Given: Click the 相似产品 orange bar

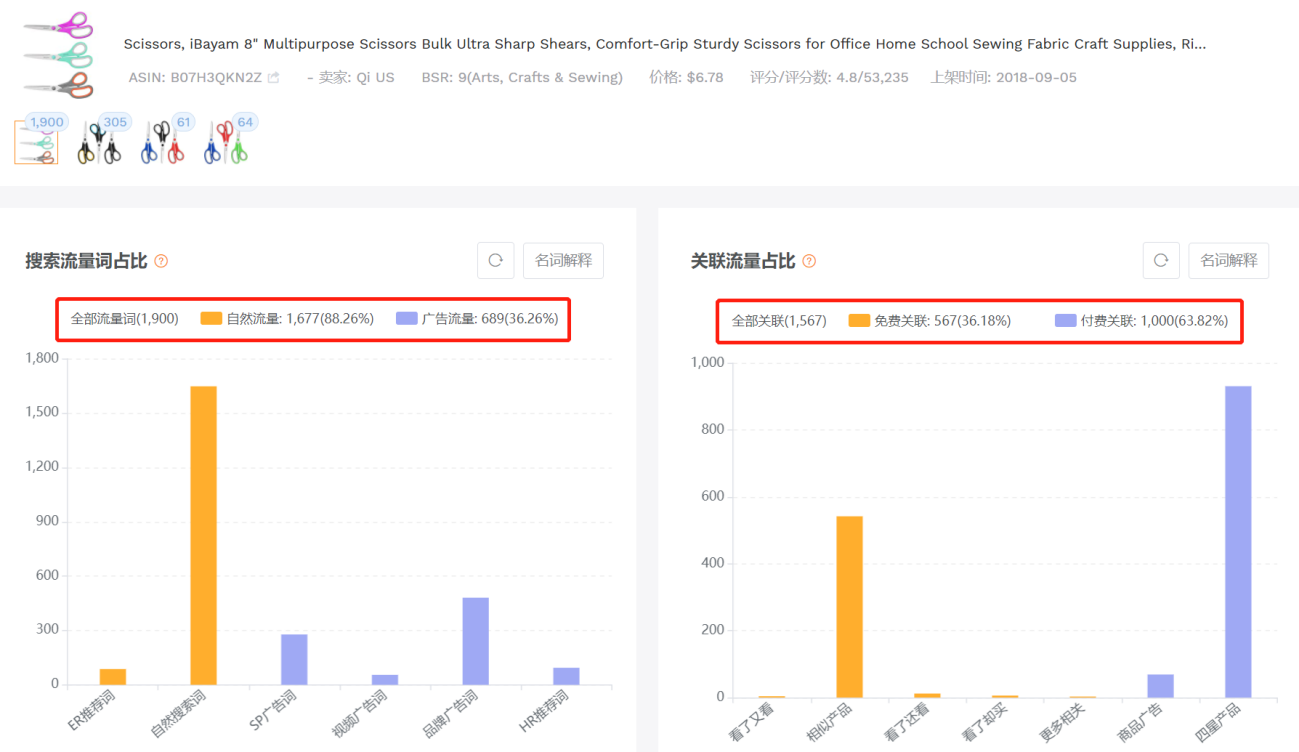Looking at the screenshot, I should click(x=849, y=606).
